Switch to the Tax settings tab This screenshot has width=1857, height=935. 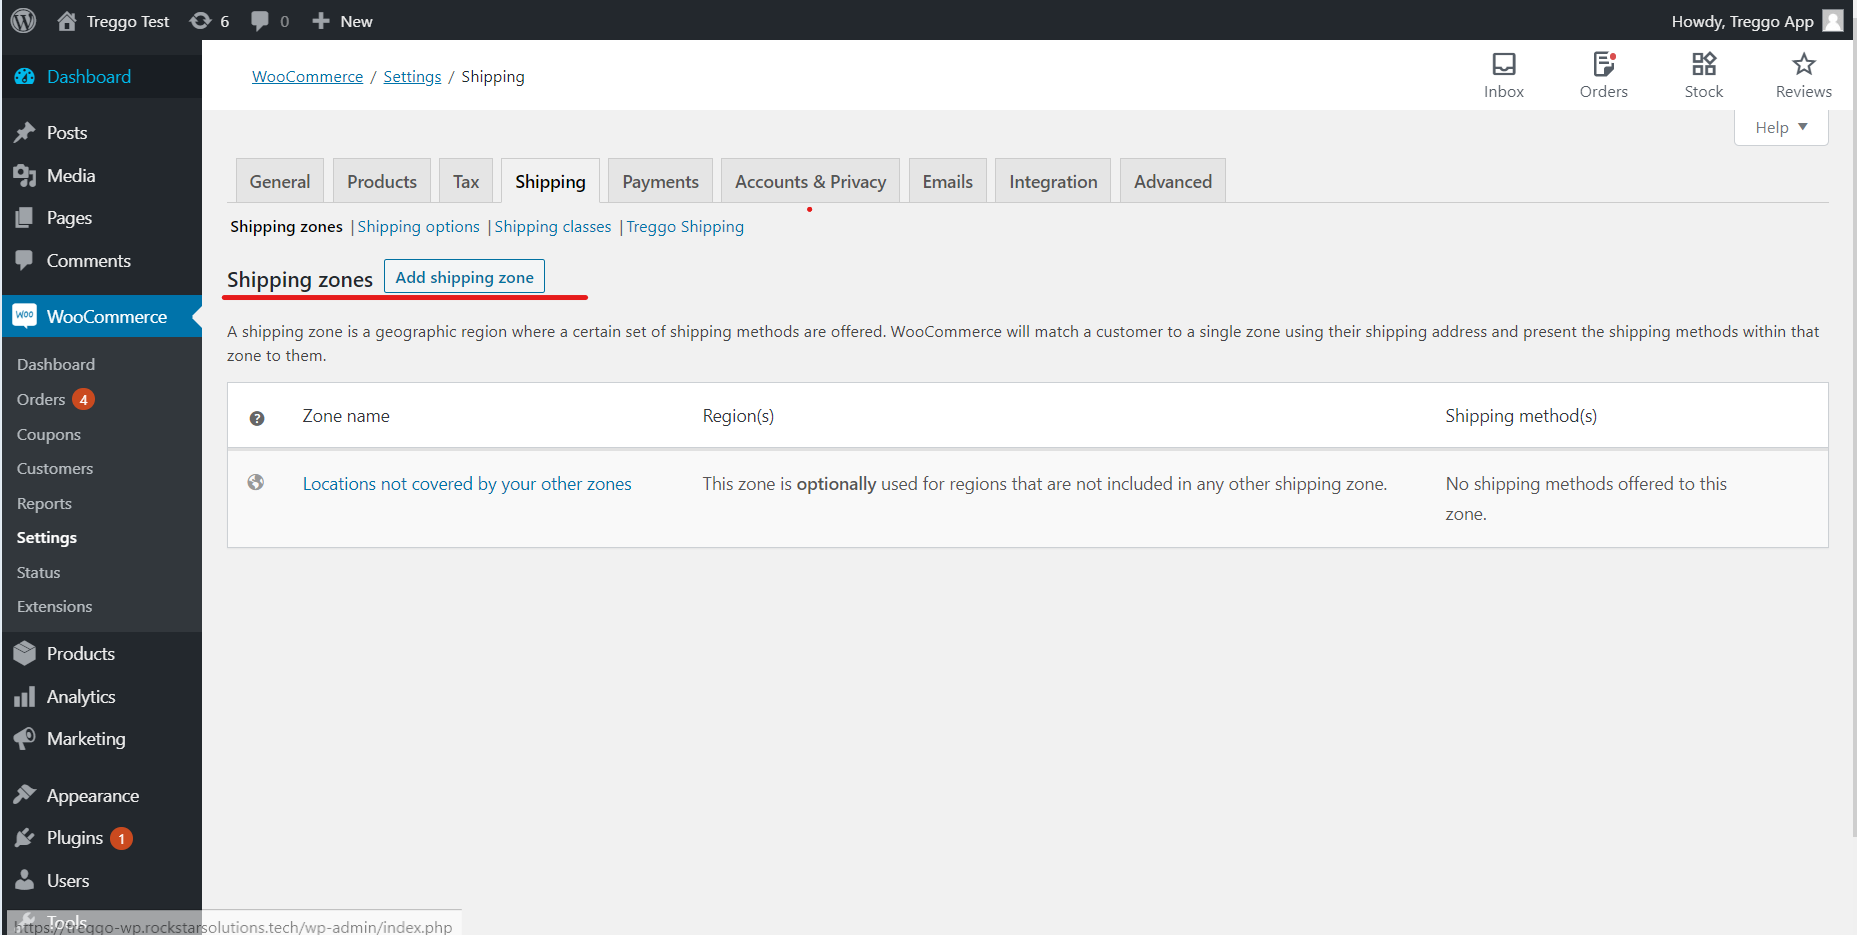(x=466, y=181)
